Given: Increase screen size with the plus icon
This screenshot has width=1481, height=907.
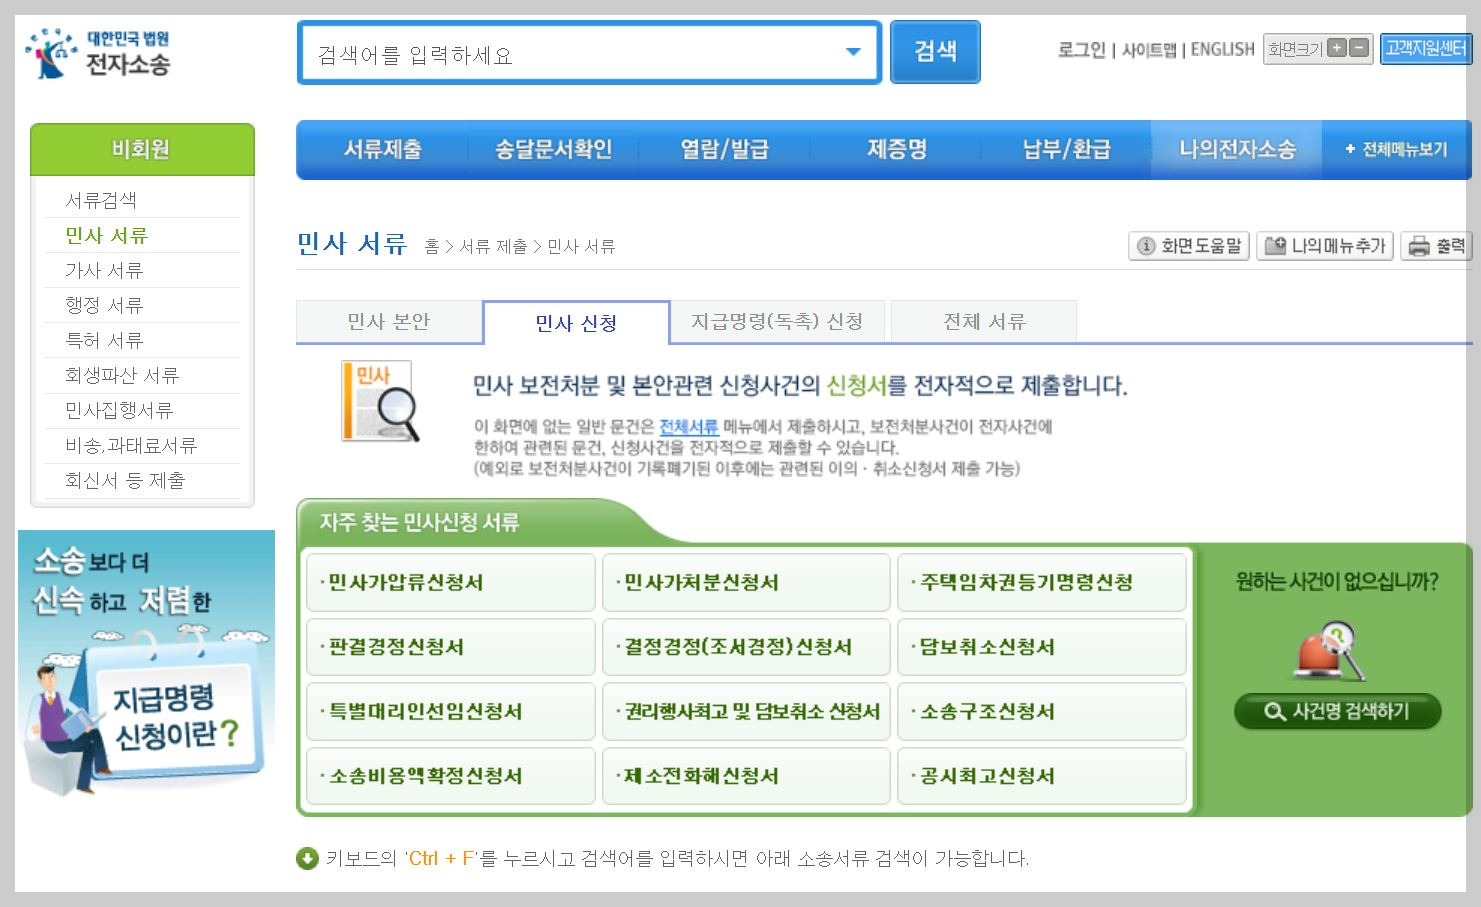Looking at the screenshot, I should pos(1336,48).
